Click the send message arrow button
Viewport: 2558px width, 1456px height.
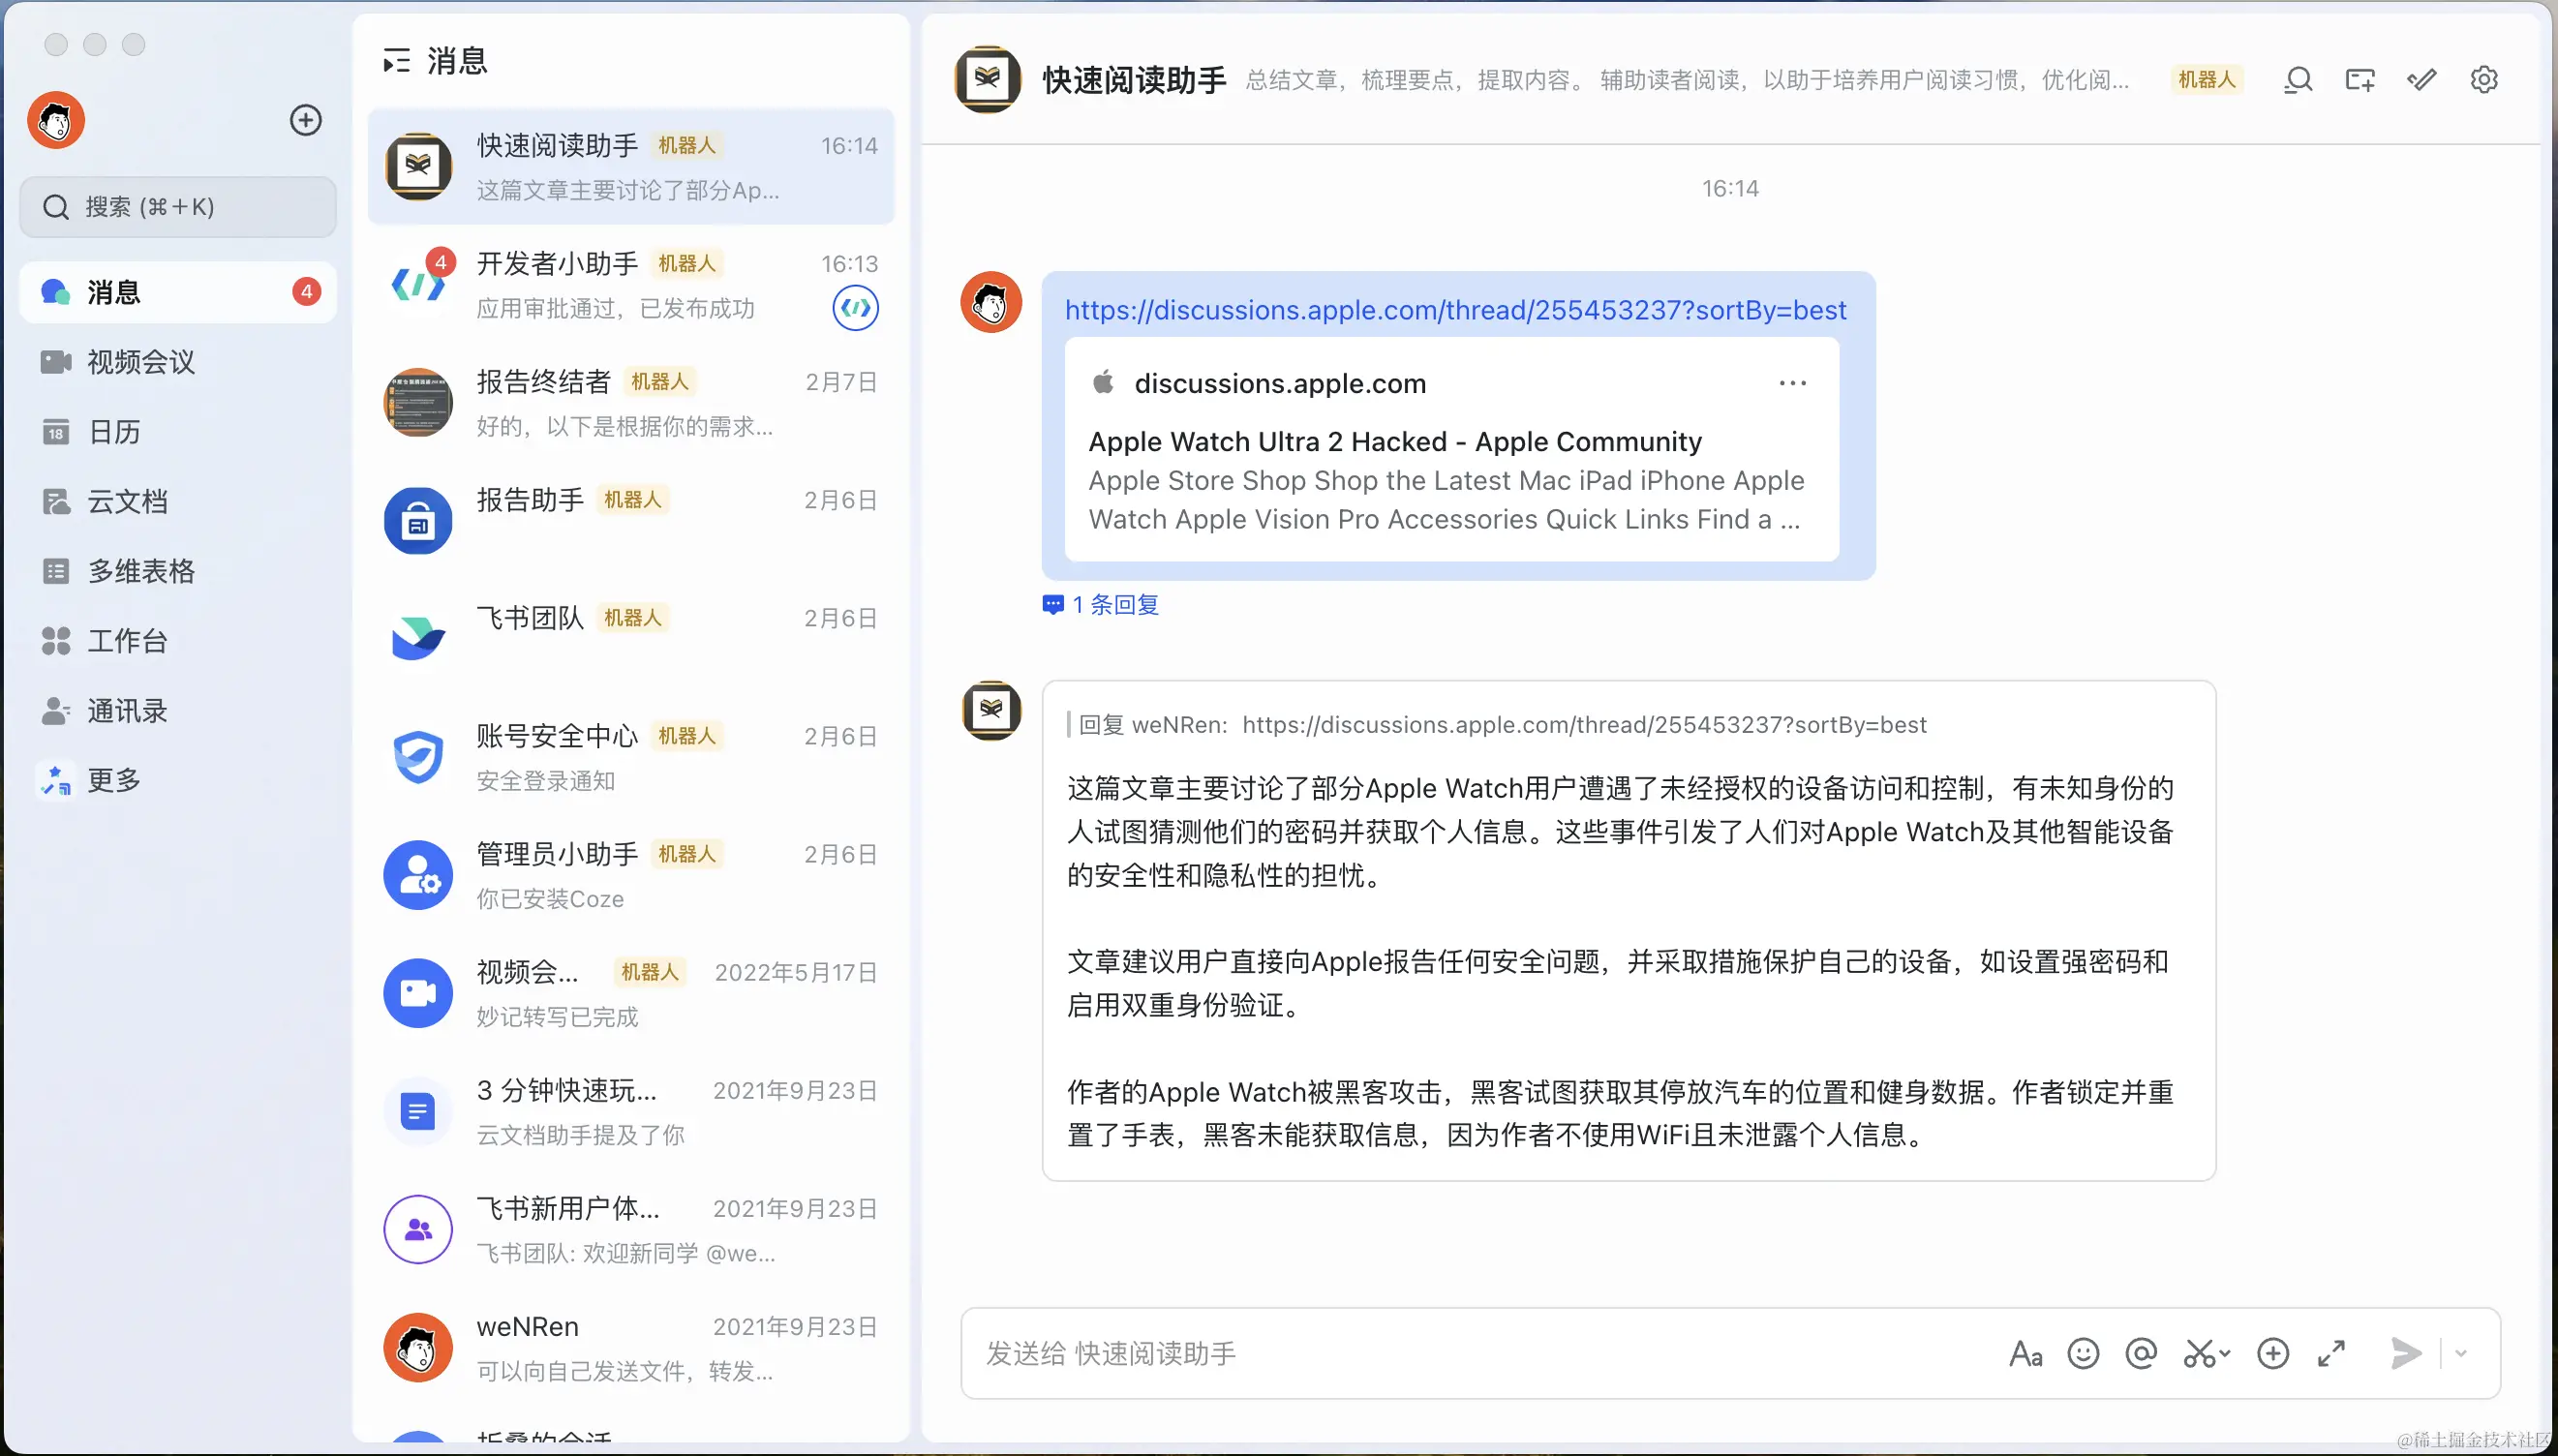coord(2405,1353)
